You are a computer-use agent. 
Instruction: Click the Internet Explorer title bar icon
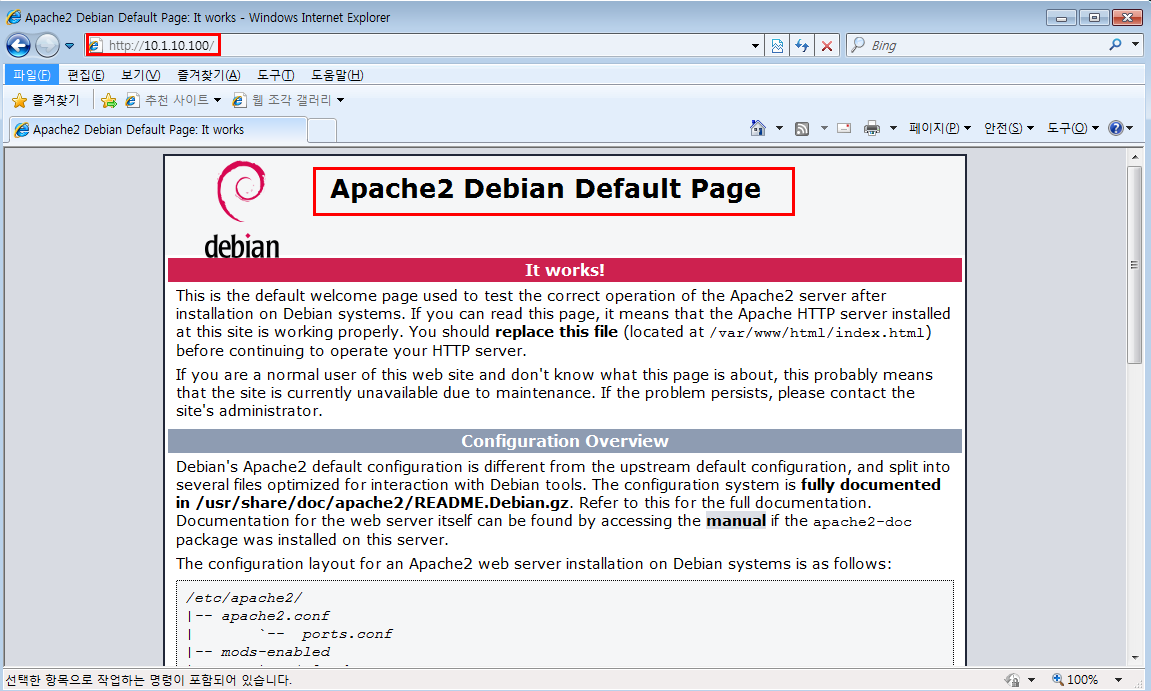13,17
